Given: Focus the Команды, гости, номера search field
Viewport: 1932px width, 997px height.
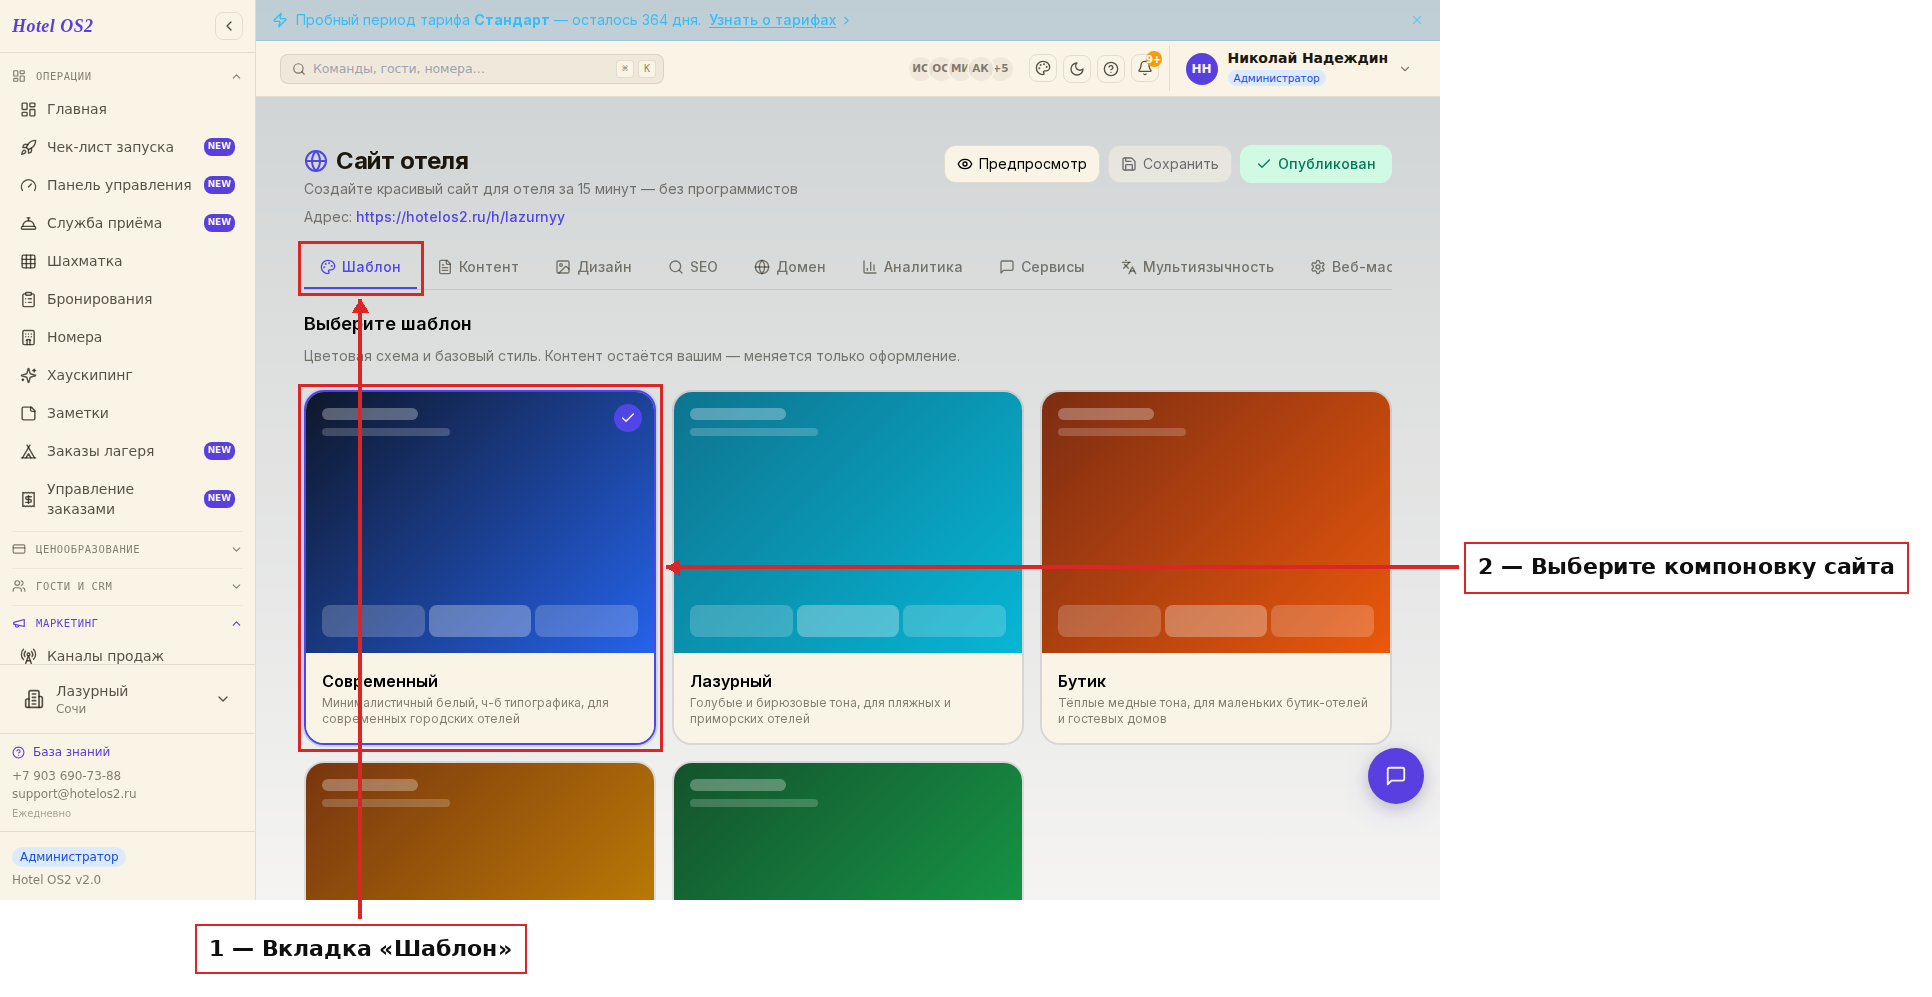Looking at the screenshot, I should 472,69.
